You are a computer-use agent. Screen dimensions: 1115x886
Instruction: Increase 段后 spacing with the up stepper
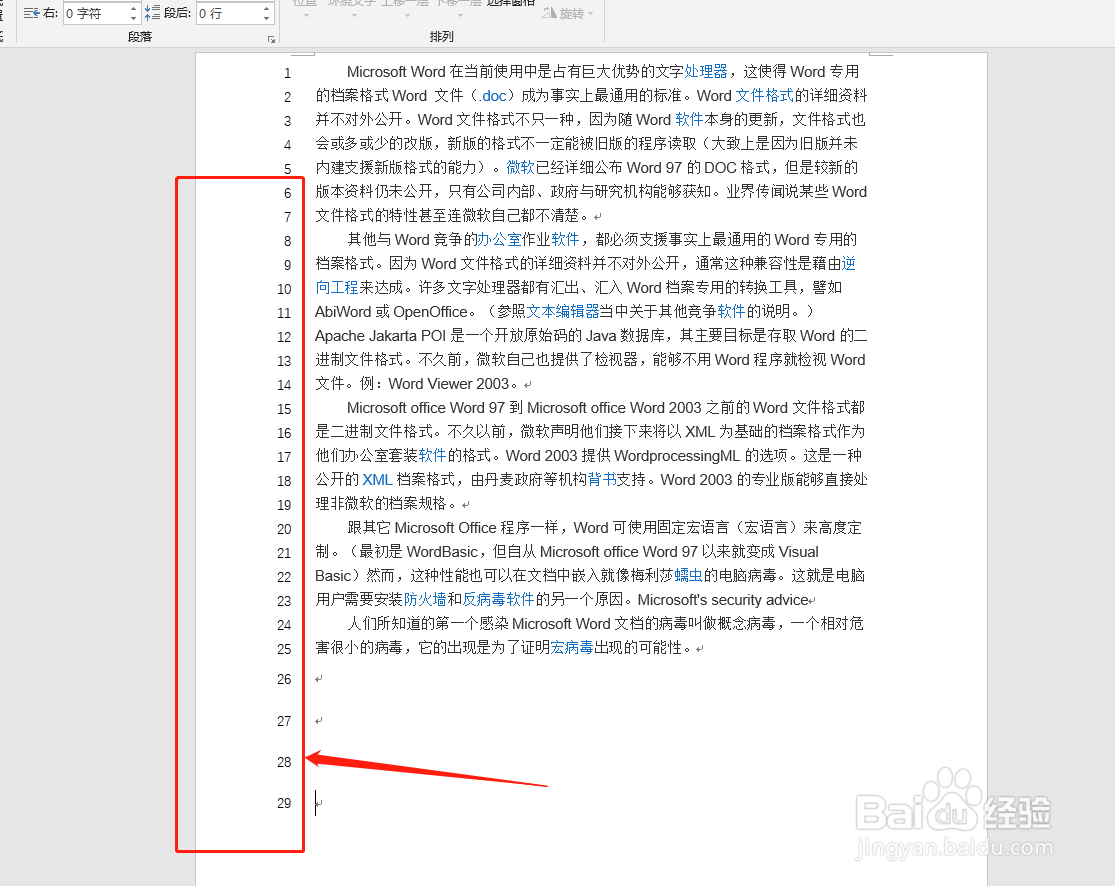coord(266,9)
